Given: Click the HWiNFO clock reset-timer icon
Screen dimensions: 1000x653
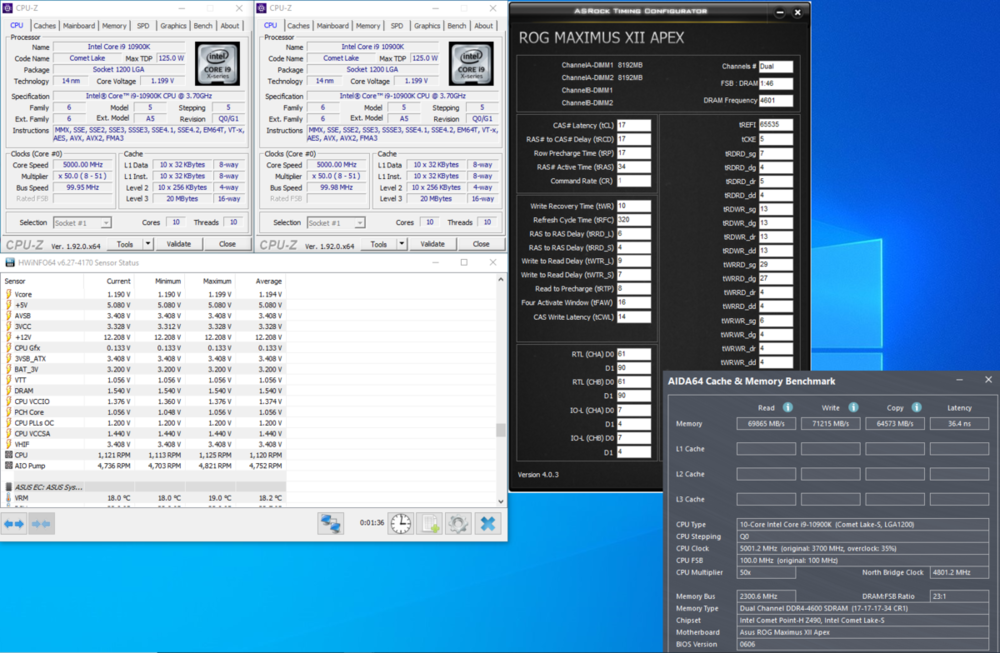Looking at the screenshot, I should click(x=401, y=524).
